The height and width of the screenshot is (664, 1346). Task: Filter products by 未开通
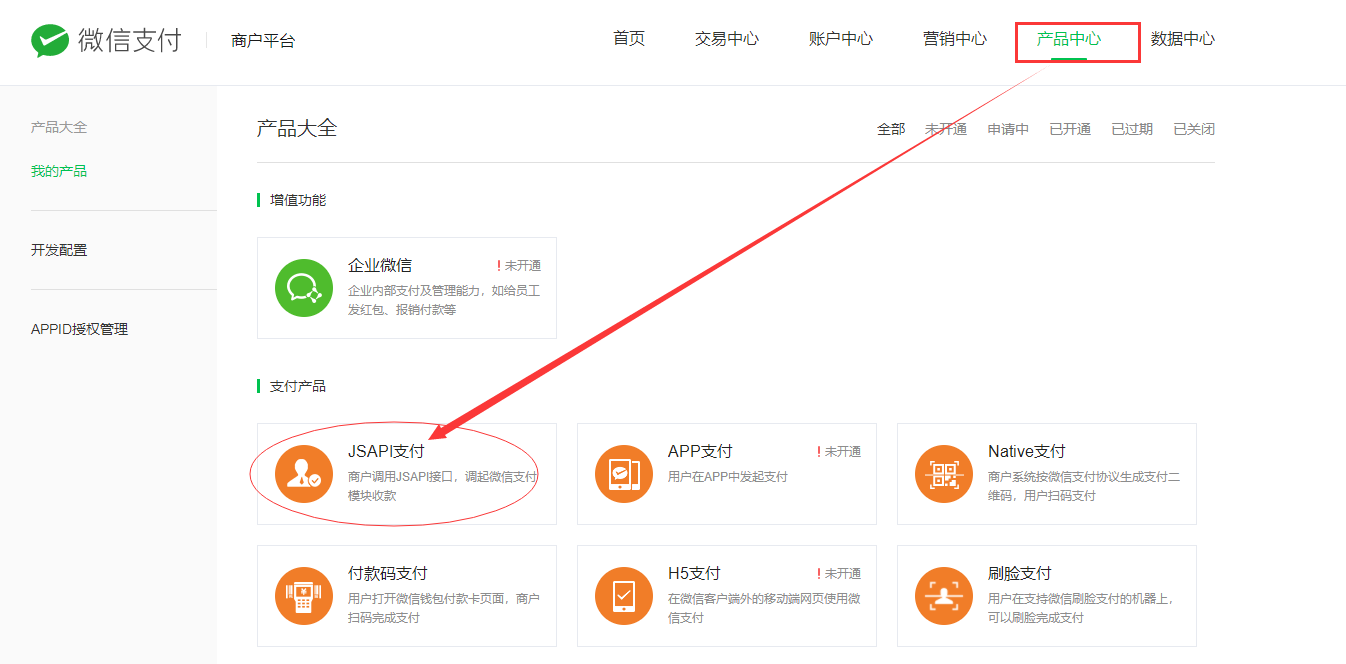coord(946,129)
